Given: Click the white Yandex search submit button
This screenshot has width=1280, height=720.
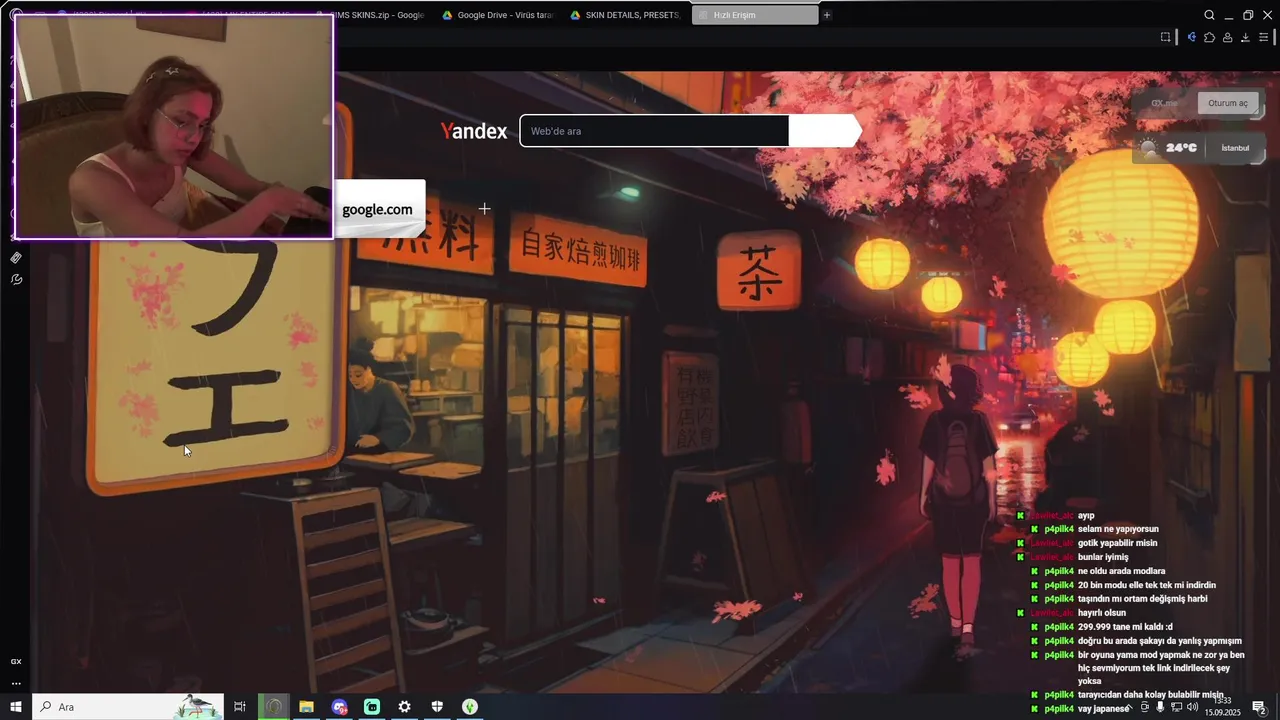Looking at the screenshot, I should pos(824,131).
